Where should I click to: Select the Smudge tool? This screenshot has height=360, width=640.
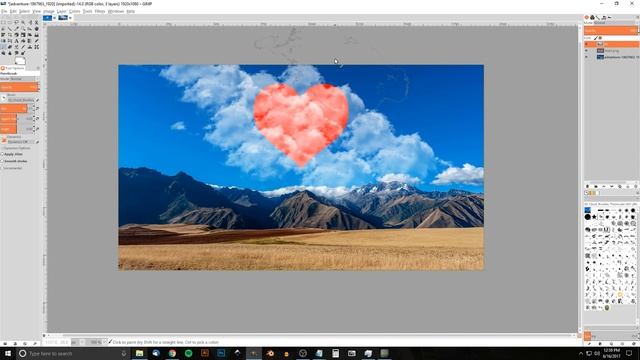[16, 53]
